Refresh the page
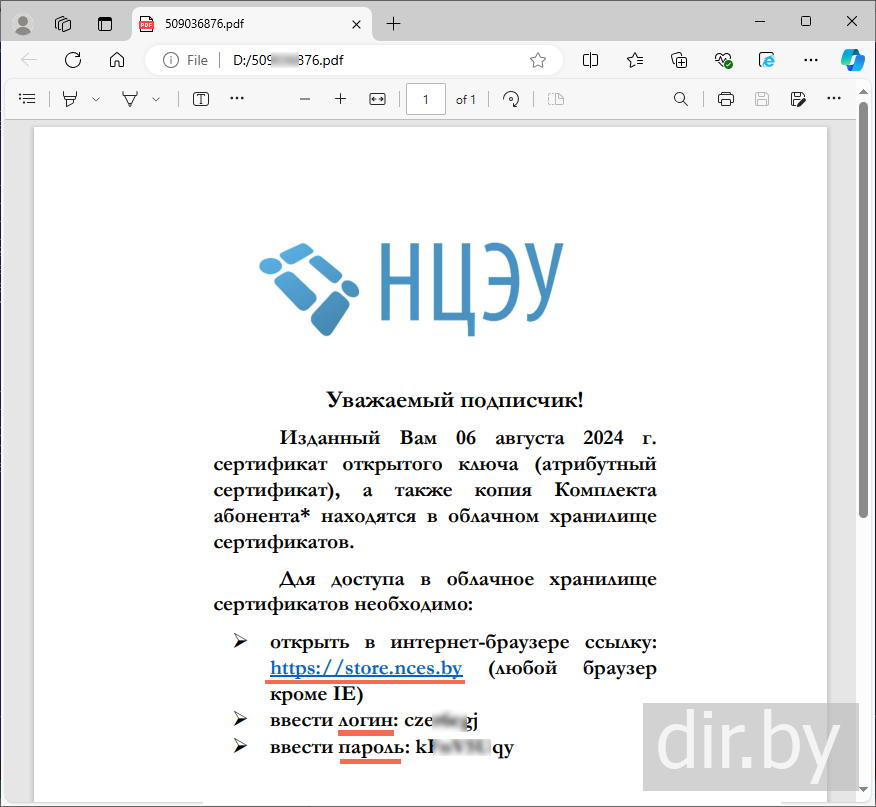This screenshot has height=807, width=876. pyautogui.click(x=73, y=60)
